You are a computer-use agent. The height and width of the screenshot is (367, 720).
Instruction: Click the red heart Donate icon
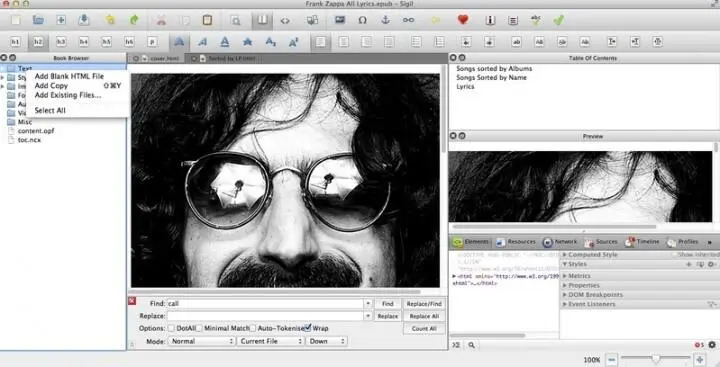(463, 20)
